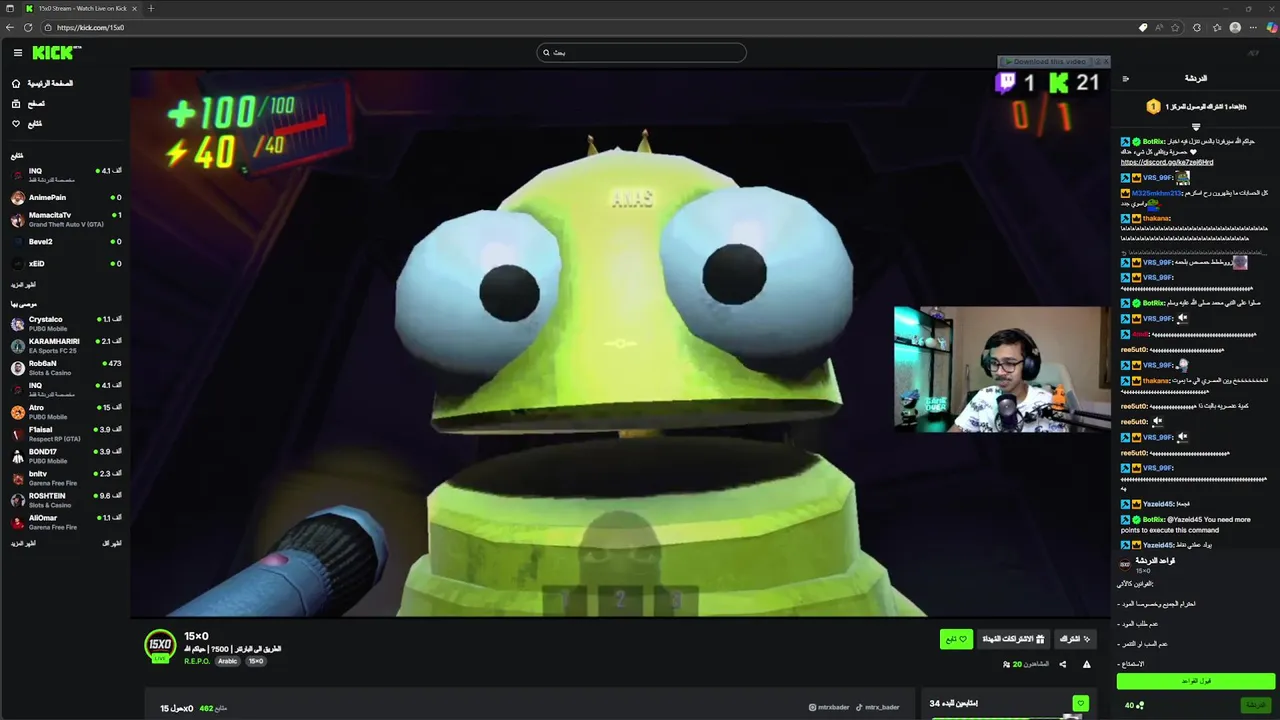Open xEID channel in the sidebar
The width and height of the screenshot is (1280, 720).
click(x=66, y=263)
